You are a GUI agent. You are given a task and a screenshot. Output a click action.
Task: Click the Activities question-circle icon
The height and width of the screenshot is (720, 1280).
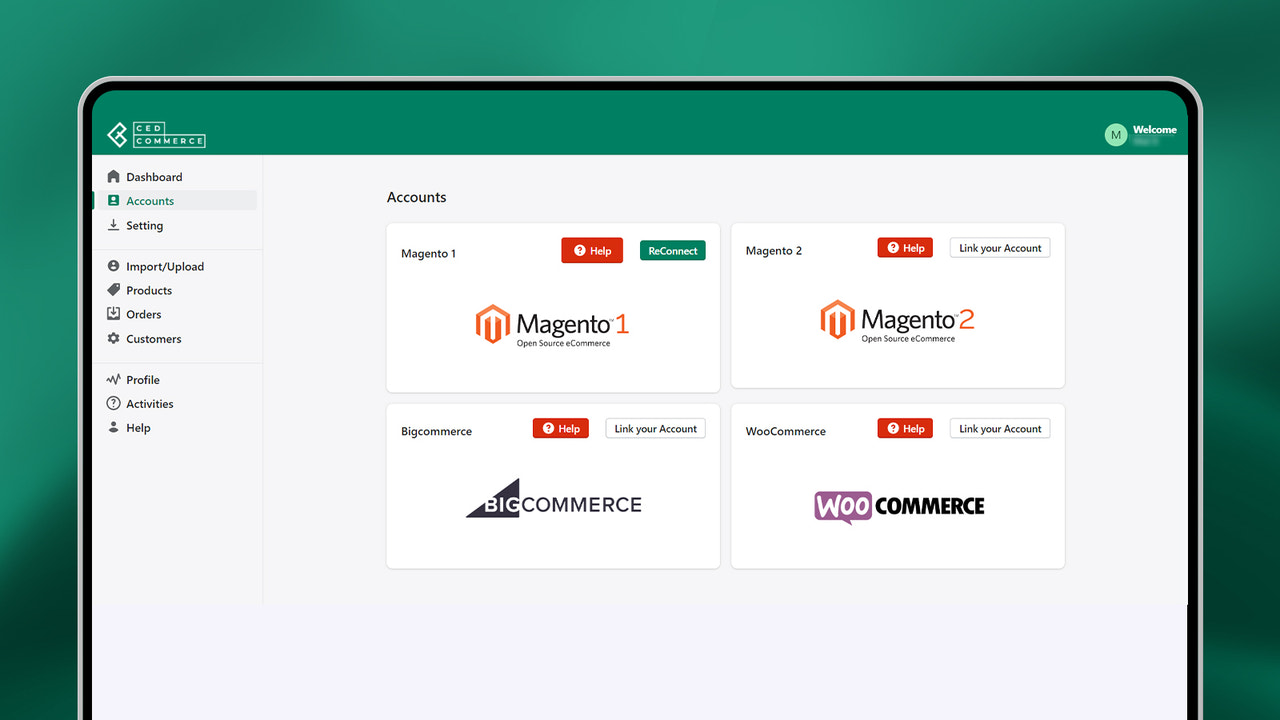[x=113, y=404]
